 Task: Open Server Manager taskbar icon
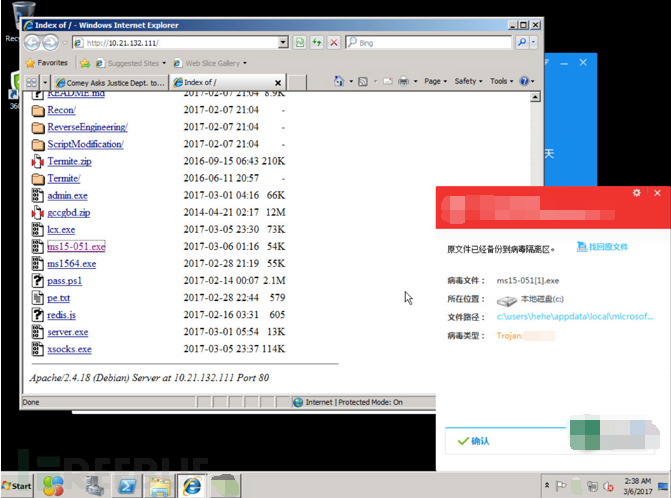[x=95, y=486]
